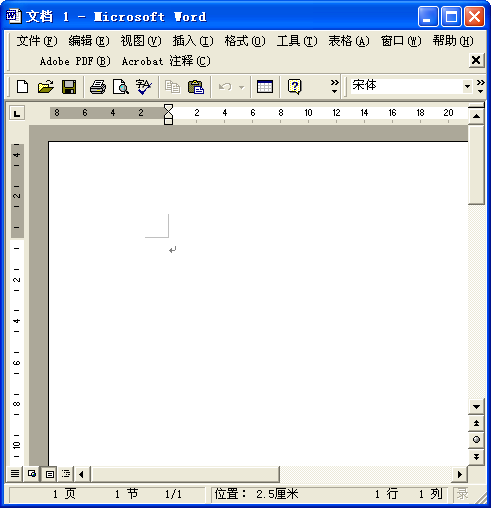
Task: Run spelling and grammar check icon
Action: 144,87
